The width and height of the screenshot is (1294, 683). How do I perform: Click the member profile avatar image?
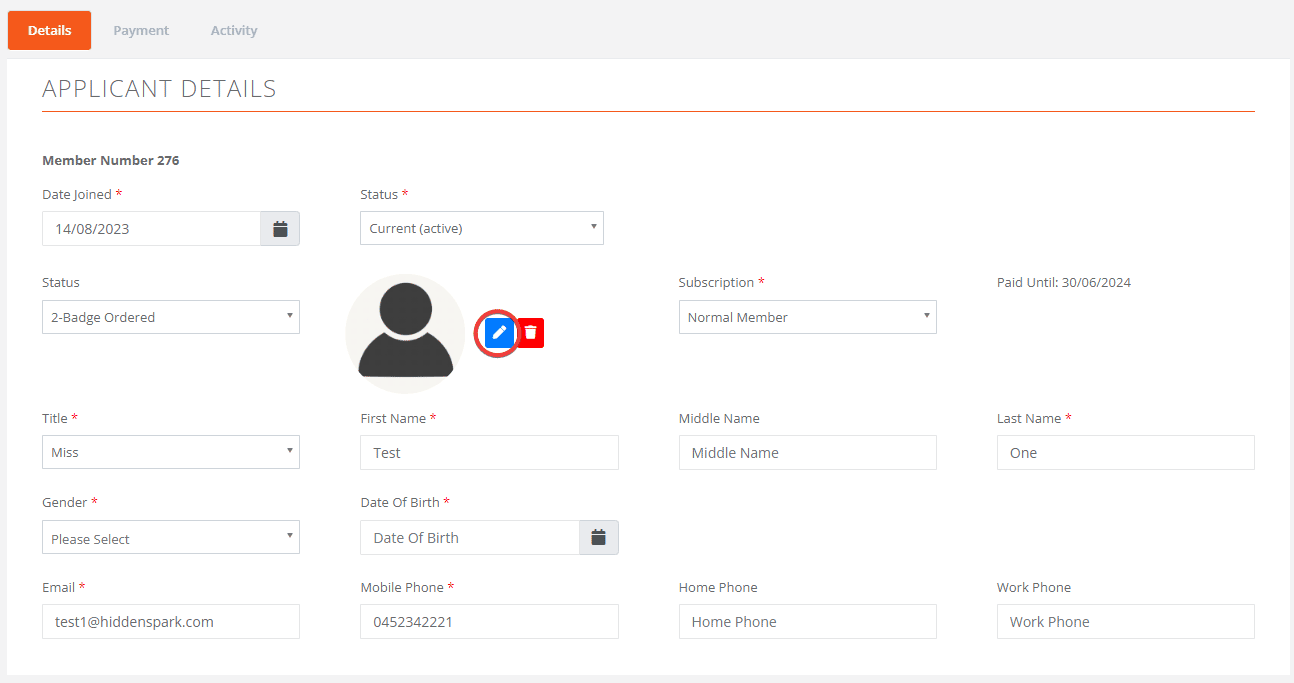tap(405, 333)
